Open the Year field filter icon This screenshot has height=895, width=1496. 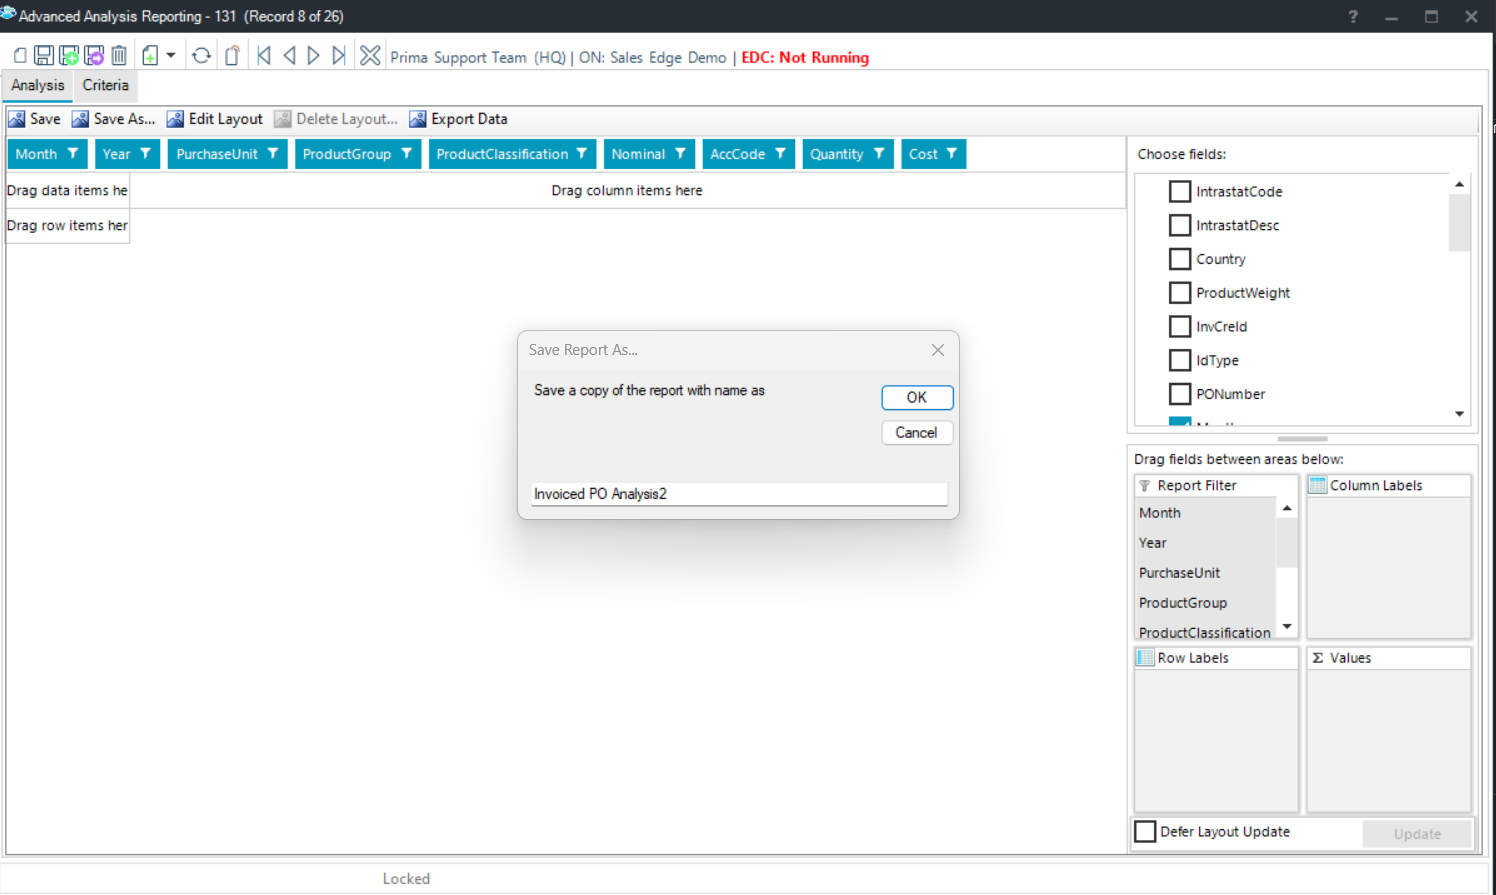point(146,154)
